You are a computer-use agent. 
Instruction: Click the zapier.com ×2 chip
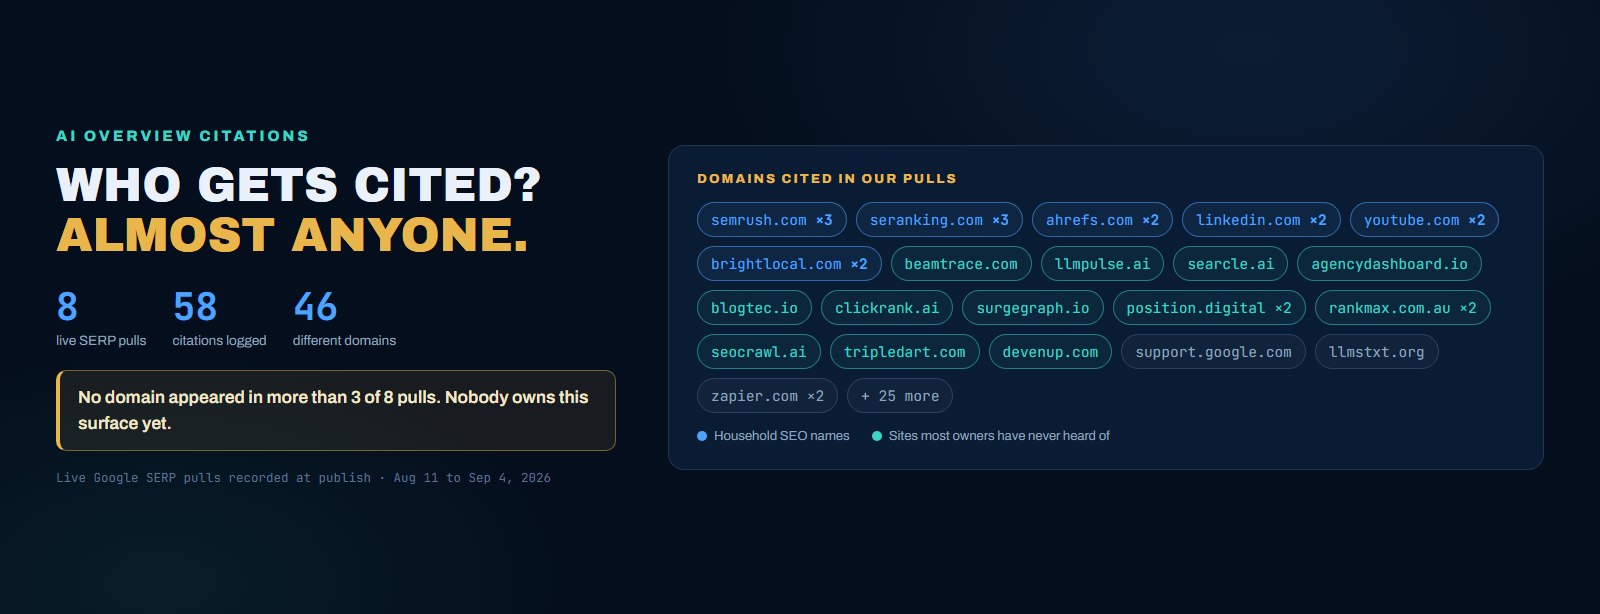pos(767,396)
